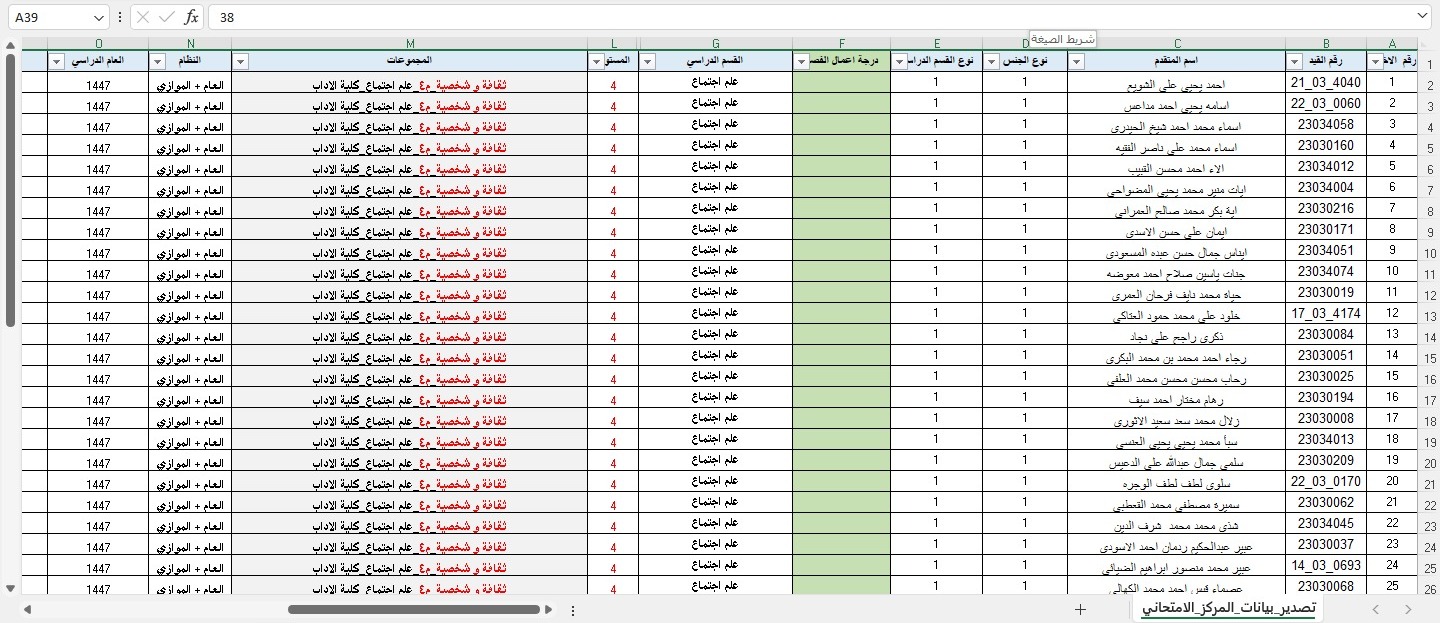Click the horizontal scrollbar thumb
This screenshot has width=1440, height=623.
tap(415, 609)
